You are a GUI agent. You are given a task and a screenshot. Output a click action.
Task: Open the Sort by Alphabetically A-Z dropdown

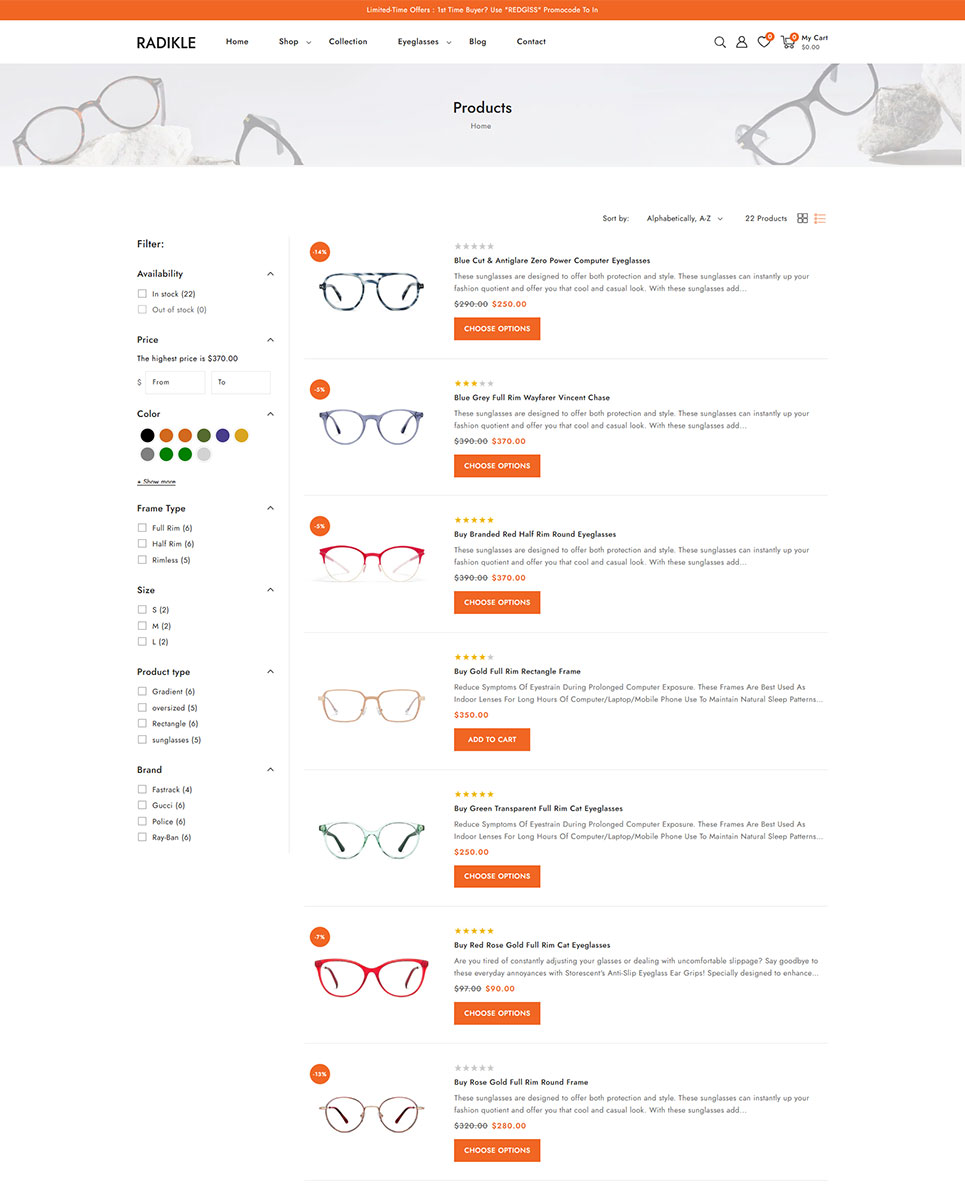pos(685,218)
